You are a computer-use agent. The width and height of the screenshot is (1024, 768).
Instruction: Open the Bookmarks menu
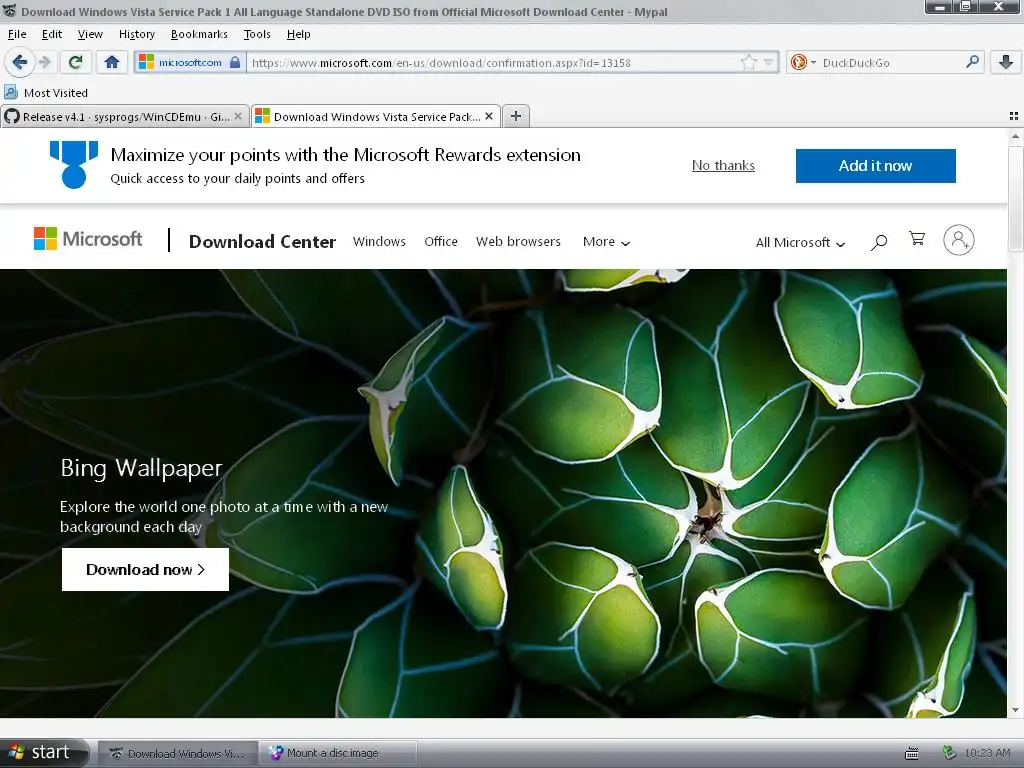199,34
